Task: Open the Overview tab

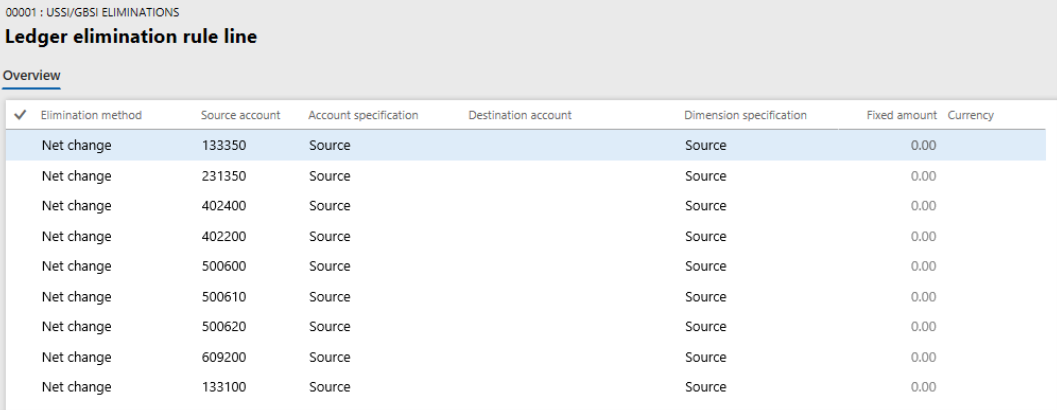Action: pyautogui.click(x=32, y=75)
